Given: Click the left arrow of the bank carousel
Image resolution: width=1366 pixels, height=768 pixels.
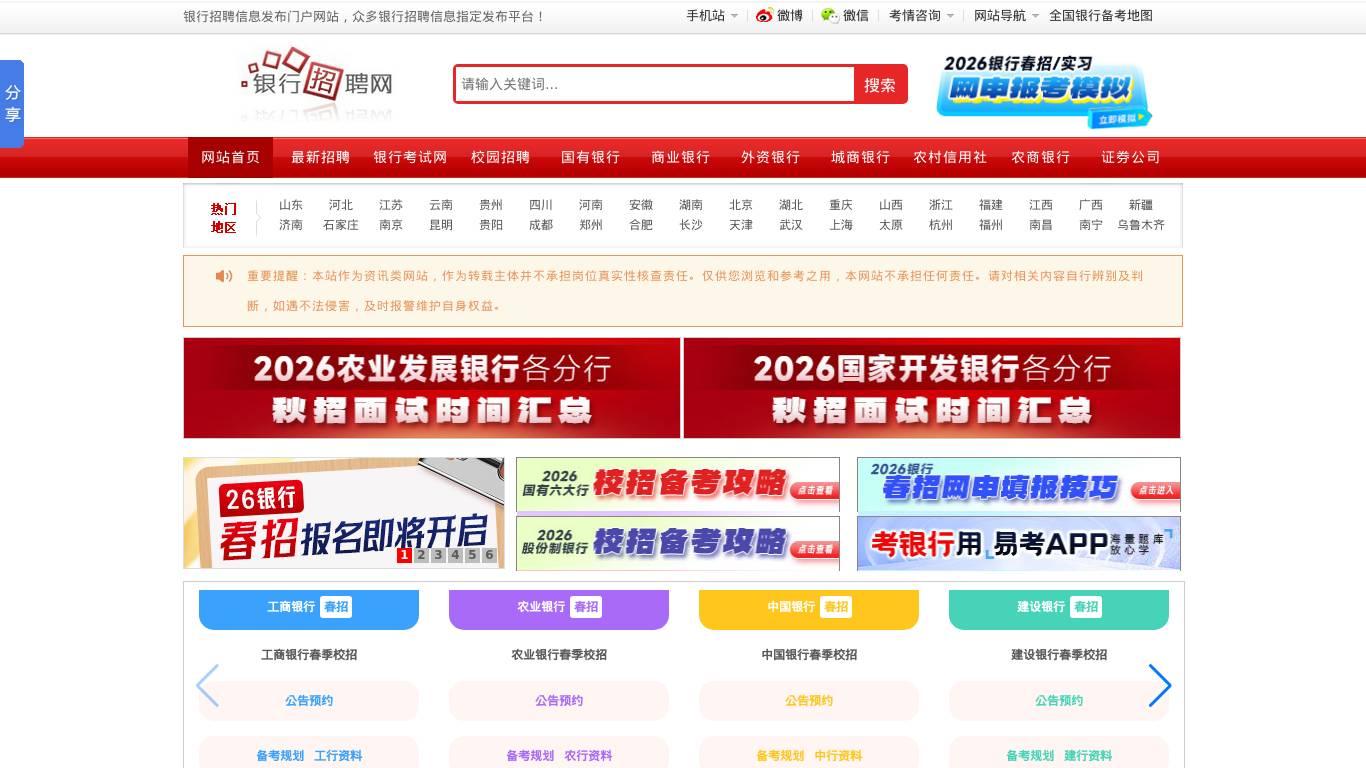Looking at the screenshot, I should click(x=207, y=686).
